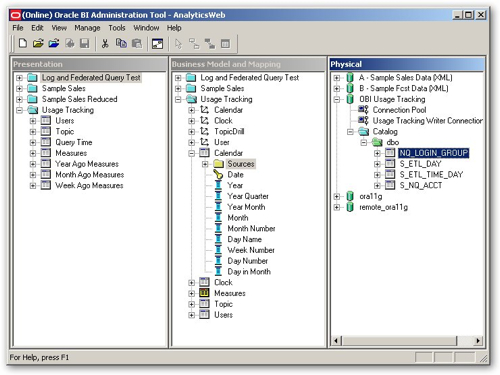Expand the Sample Sales presentation catalog
The image size is (500, 375).
pos(19,89)
